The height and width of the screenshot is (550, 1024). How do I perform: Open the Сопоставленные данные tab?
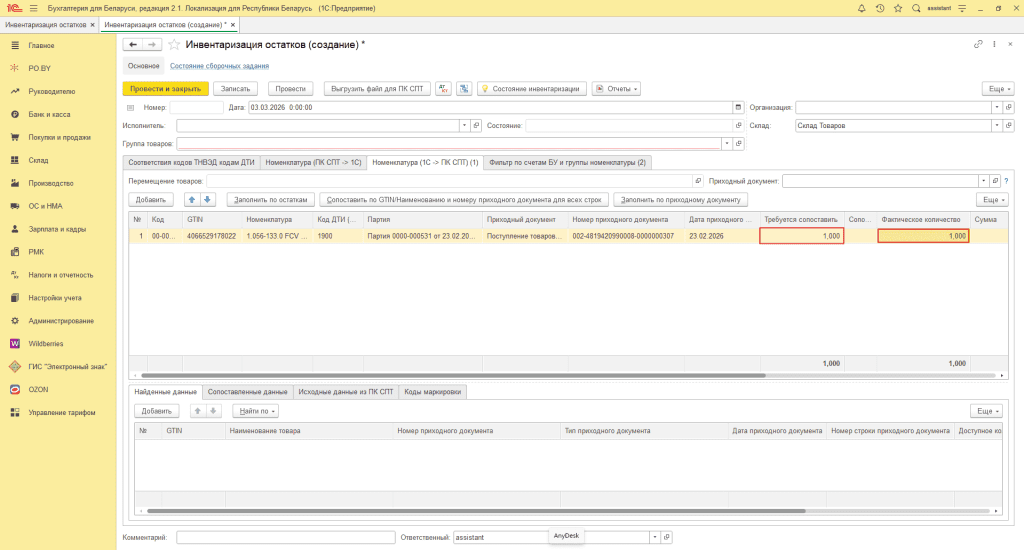click(x=249, y=392)
